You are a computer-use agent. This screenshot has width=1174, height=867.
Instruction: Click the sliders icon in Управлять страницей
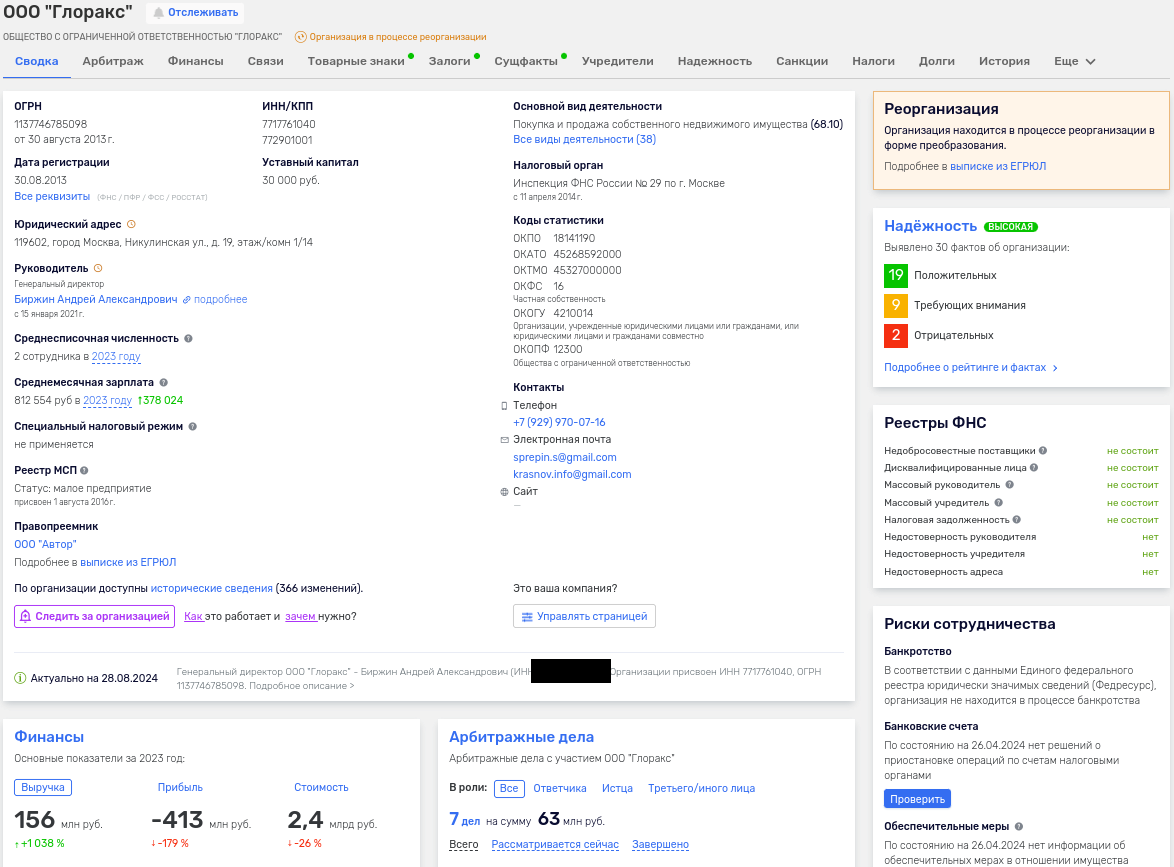527,617
